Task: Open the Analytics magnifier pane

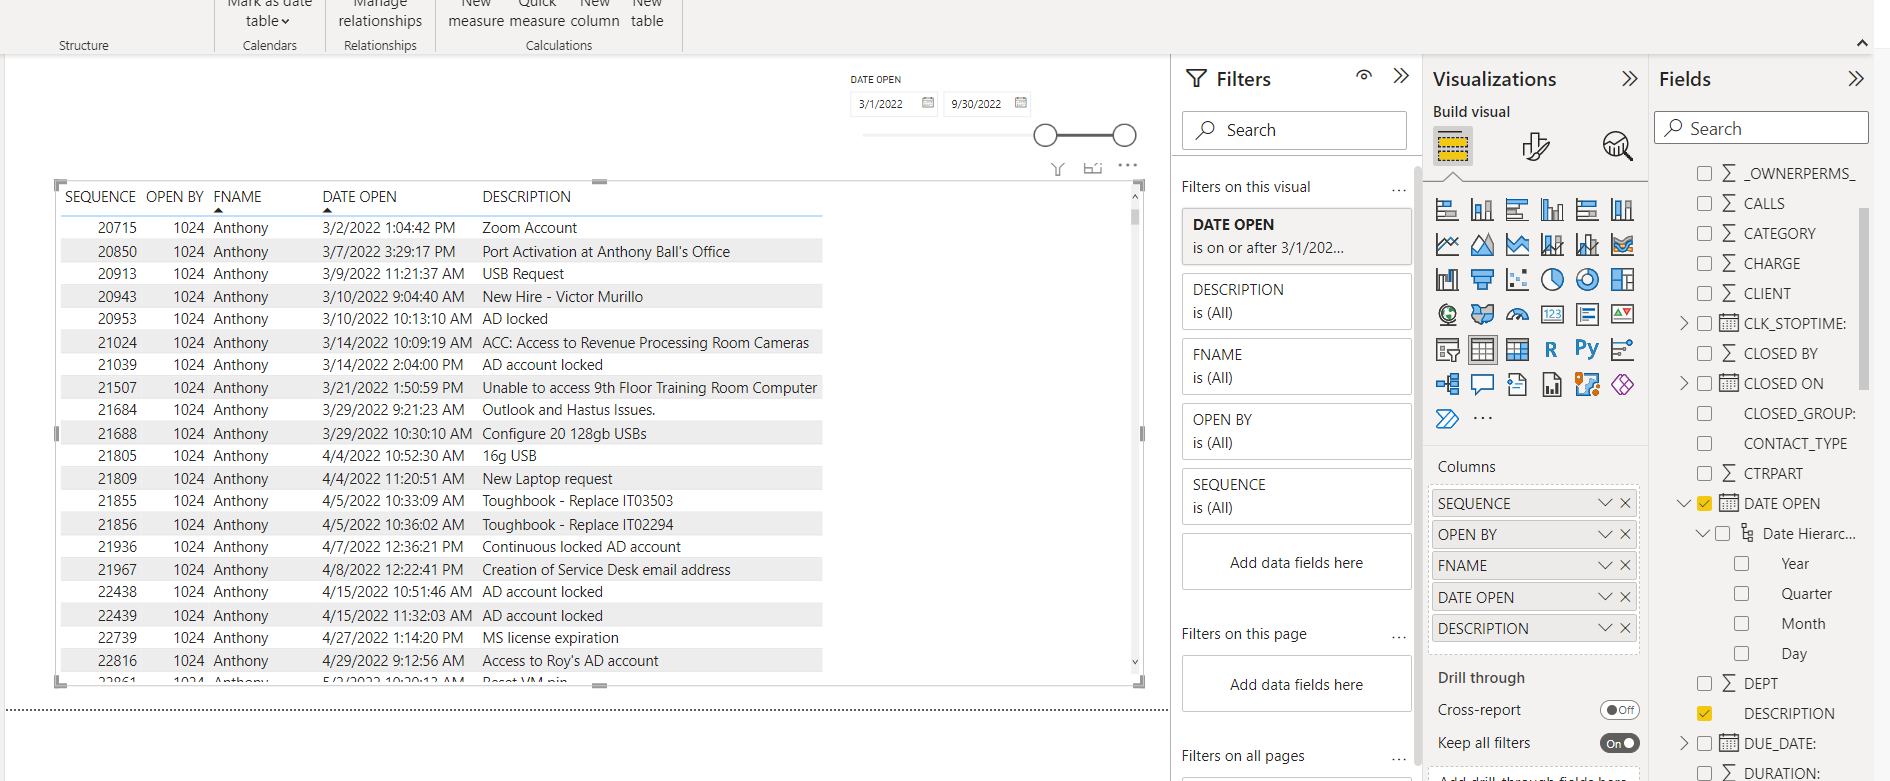Action: pos(1617,146)
